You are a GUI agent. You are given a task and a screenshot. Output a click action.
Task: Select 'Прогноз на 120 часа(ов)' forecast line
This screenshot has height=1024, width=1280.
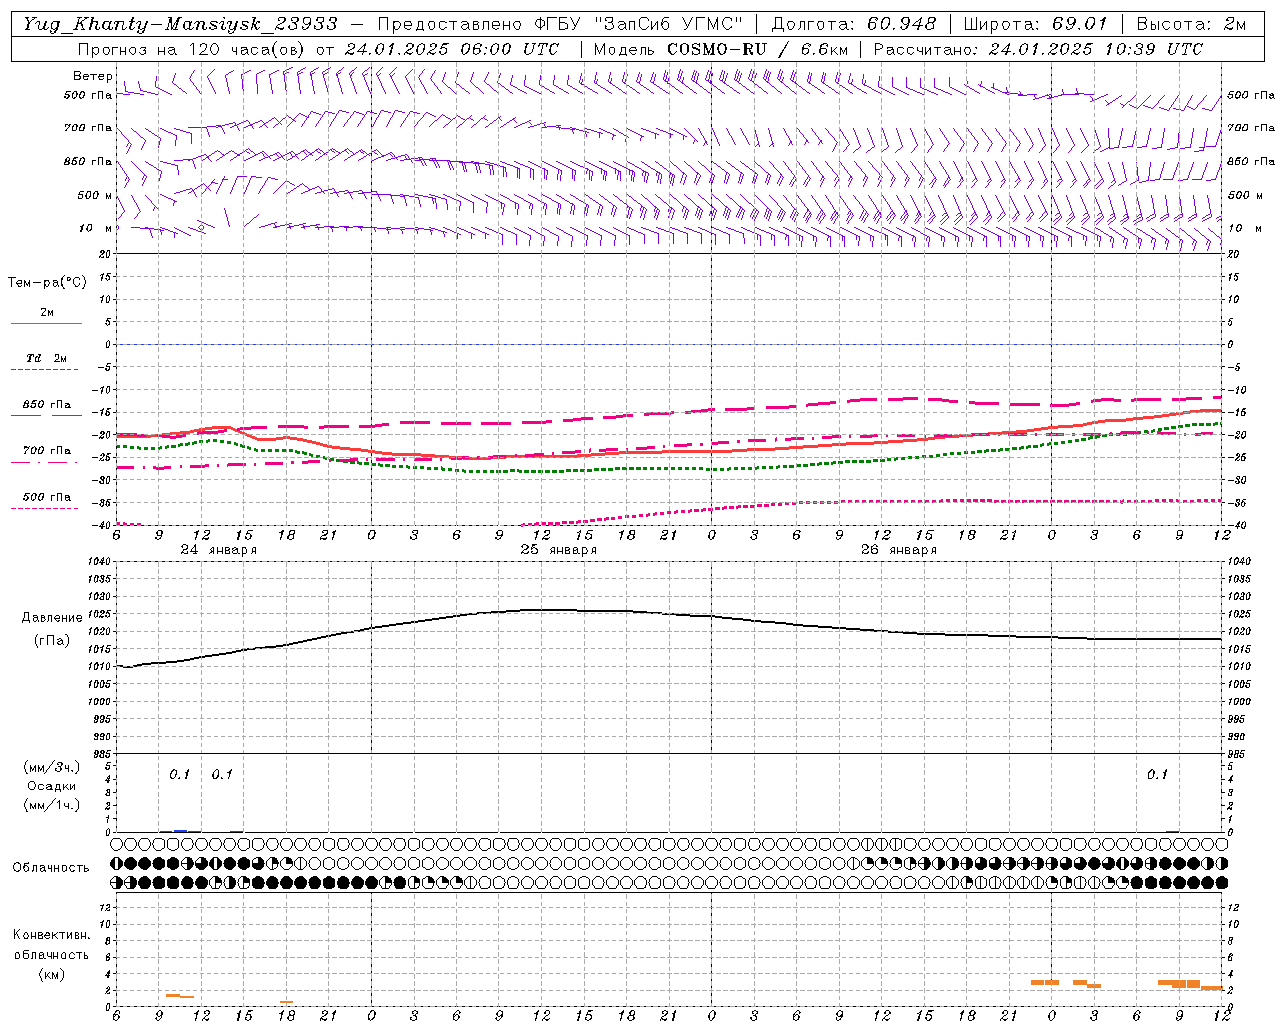[x=193, y=49]
